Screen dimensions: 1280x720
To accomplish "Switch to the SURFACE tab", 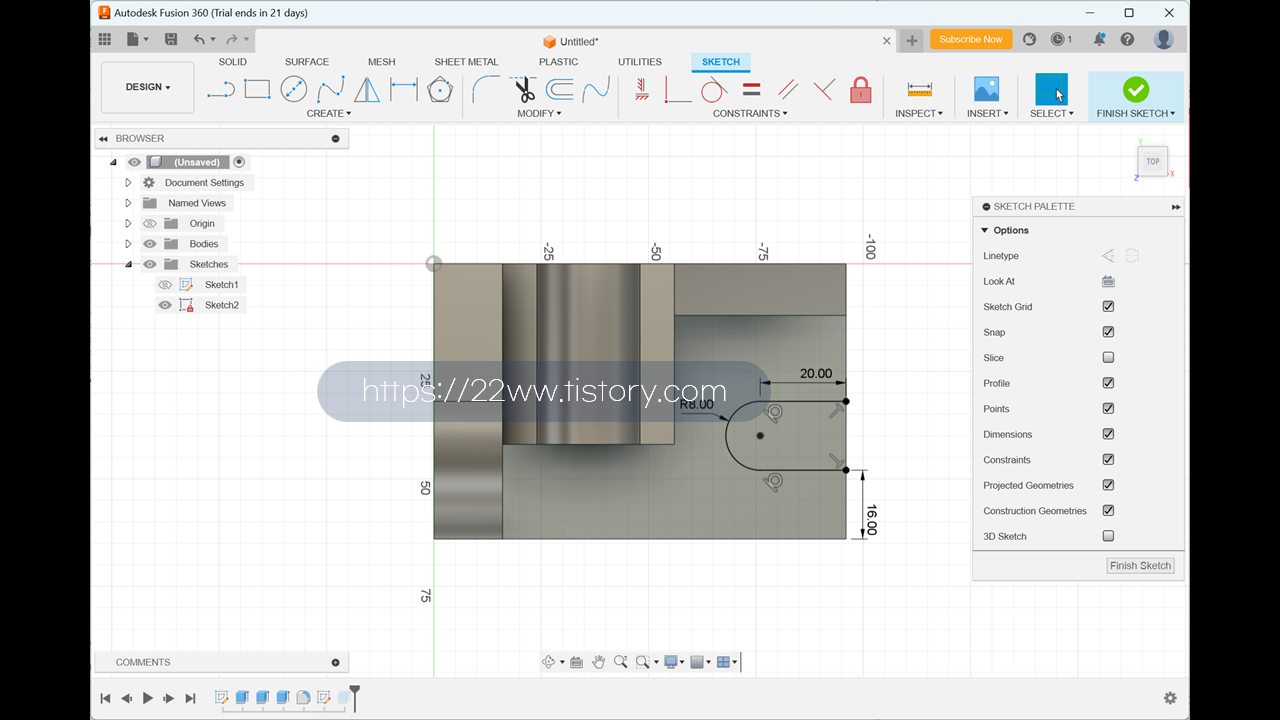I will tap(307, 62).
